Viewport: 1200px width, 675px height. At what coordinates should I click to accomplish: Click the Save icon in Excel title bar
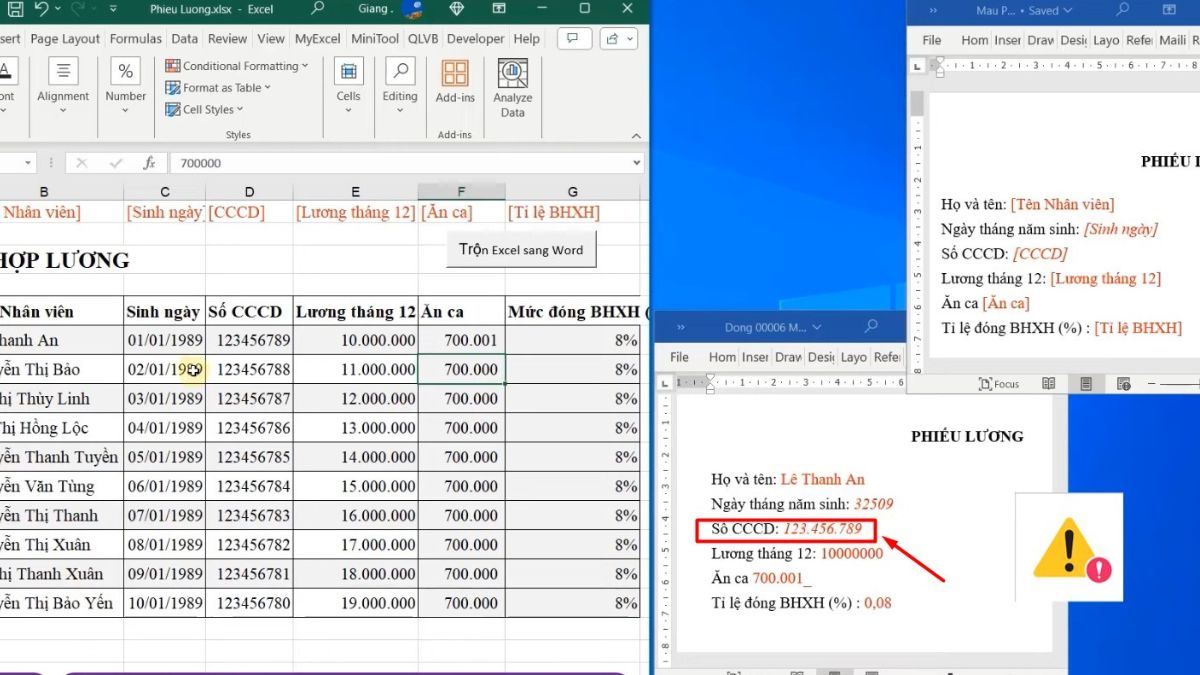pos(15,9)
